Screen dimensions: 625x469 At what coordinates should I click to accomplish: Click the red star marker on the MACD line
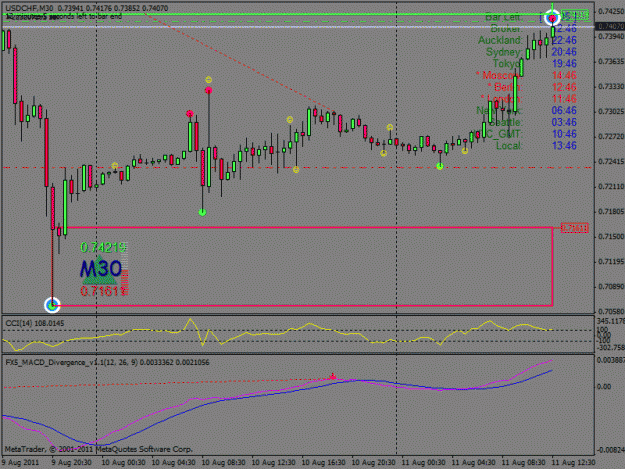333,376
